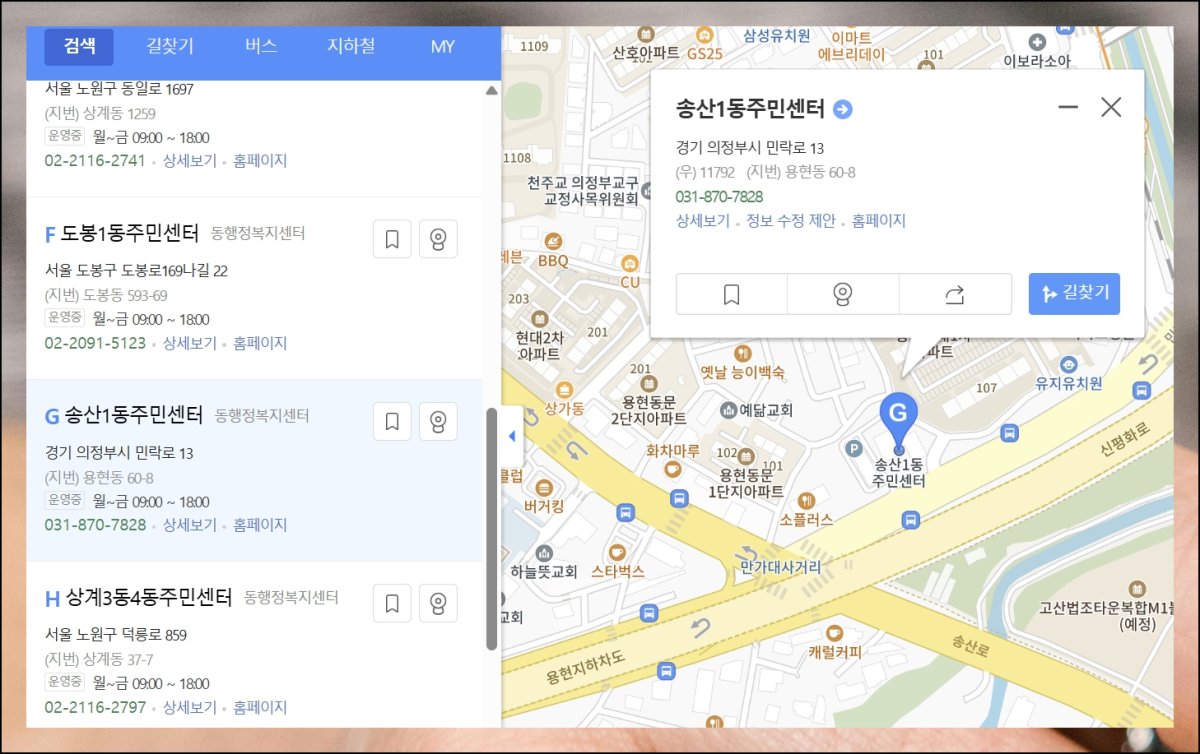Screen dimensions: 1200x754
Task: Click the 옛날 능이백숙 restaurant icon
Action: (741, 353)
